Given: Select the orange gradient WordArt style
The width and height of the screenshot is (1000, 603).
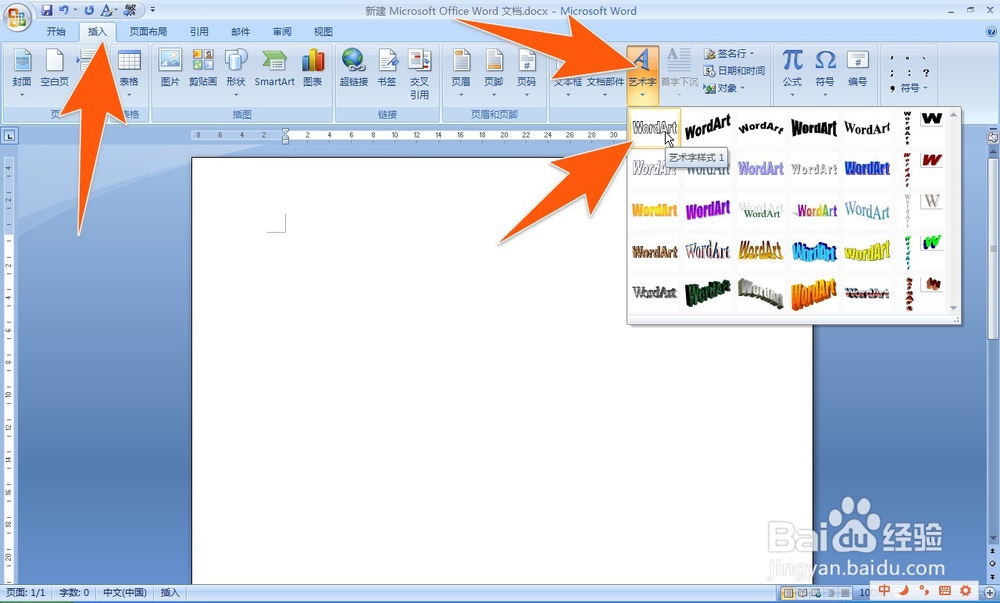Looking at the screenshot, I should (x=654, y=210).
